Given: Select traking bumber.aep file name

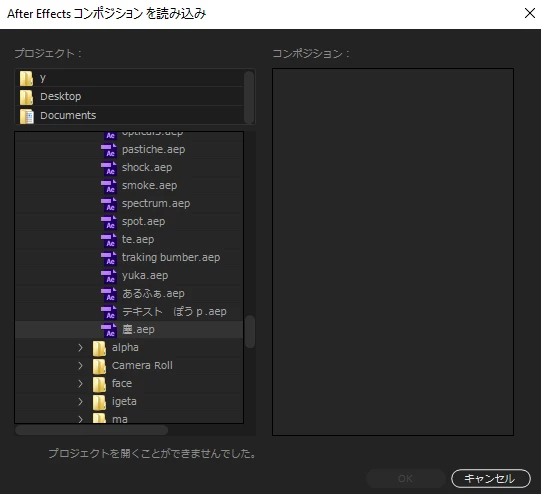Looking at the screenshot, I should pyautogui.click(x=171, y=257).
